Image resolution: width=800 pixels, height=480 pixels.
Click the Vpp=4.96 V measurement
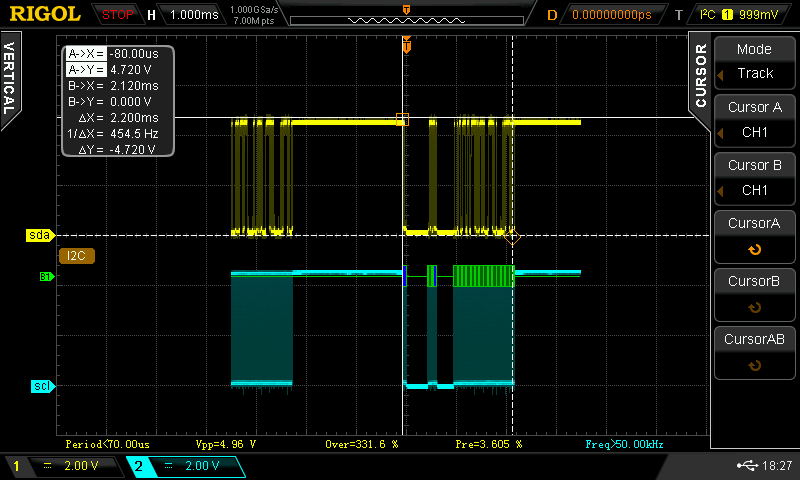[226, 444]
